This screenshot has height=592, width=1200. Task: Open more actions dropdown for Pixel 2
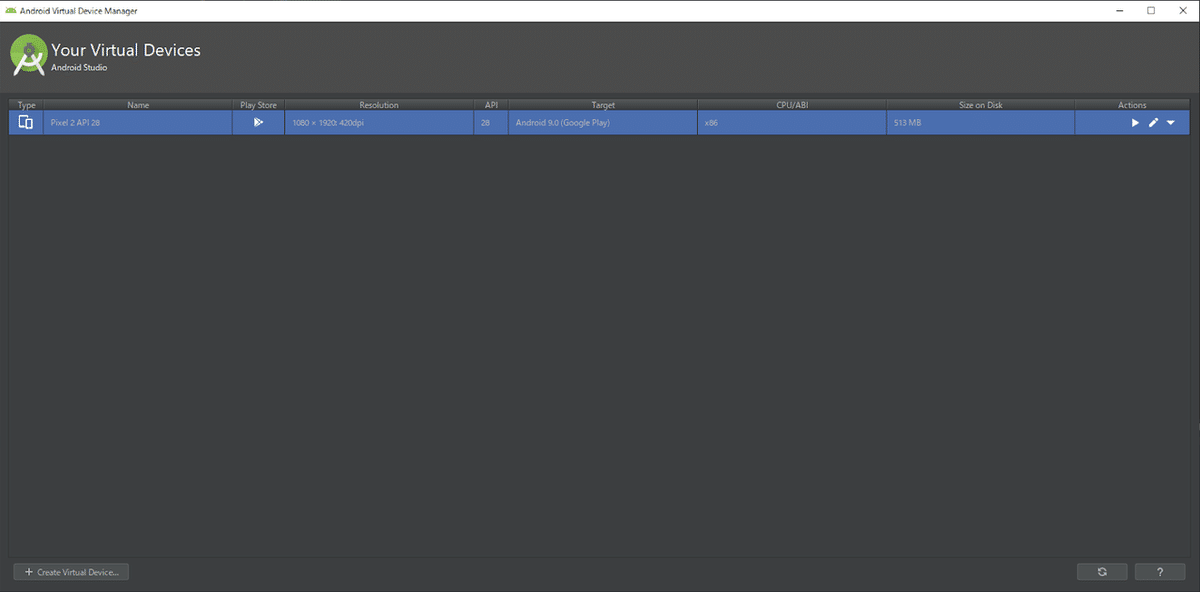[1170, 123]
